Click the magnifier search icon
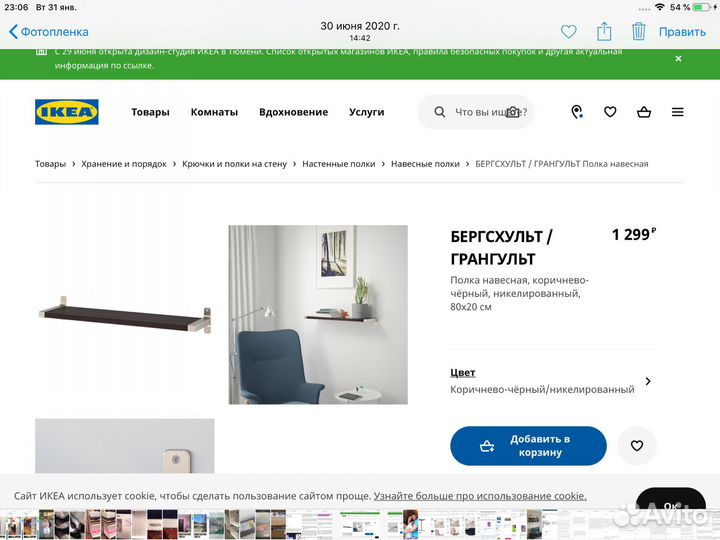The image size is (720, 540). coord(439,112)
